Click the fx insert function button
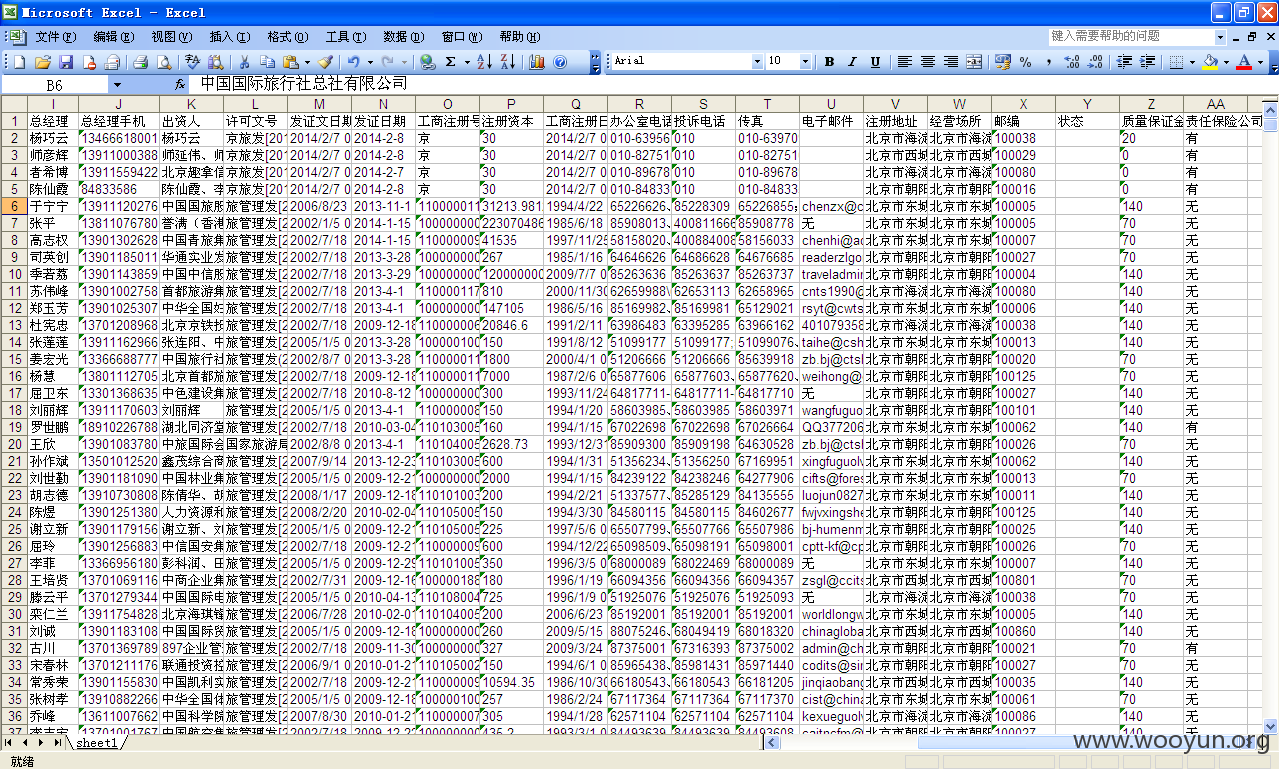The image size is (1279, 769). click(180, 85)
